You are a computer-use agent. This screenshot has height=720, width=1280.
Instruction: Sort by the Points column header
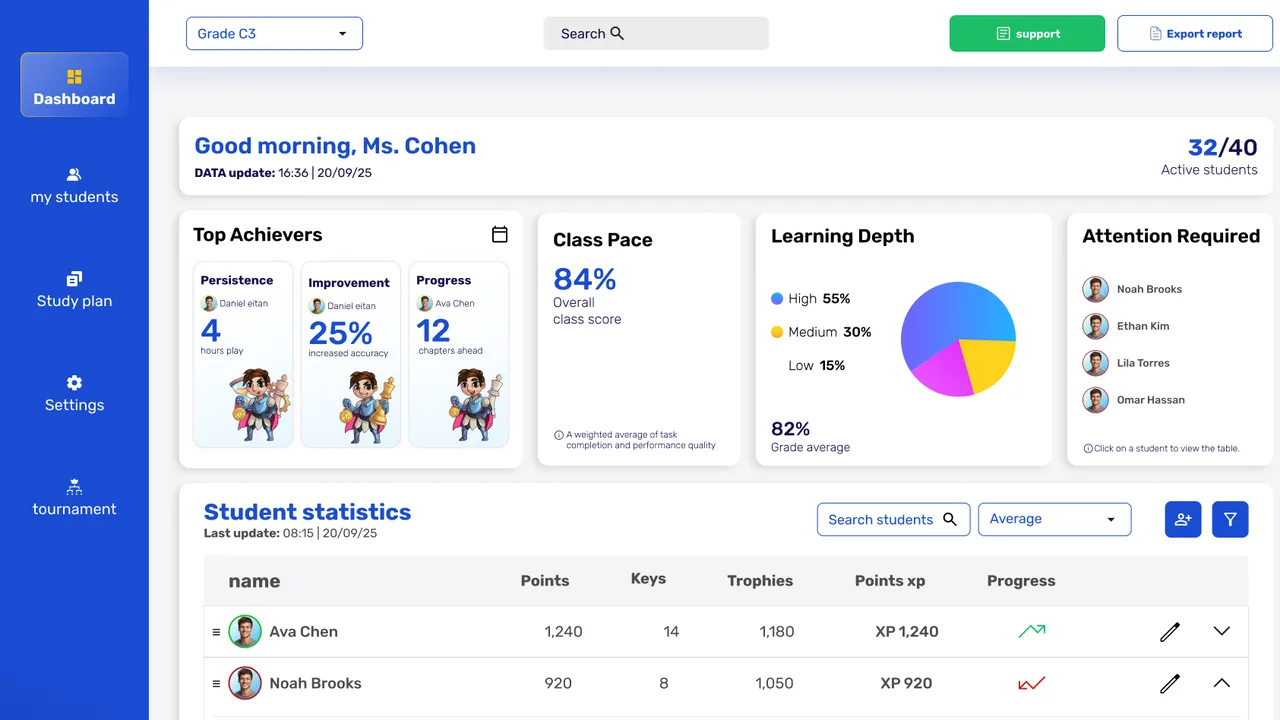[x=545, y=581]
